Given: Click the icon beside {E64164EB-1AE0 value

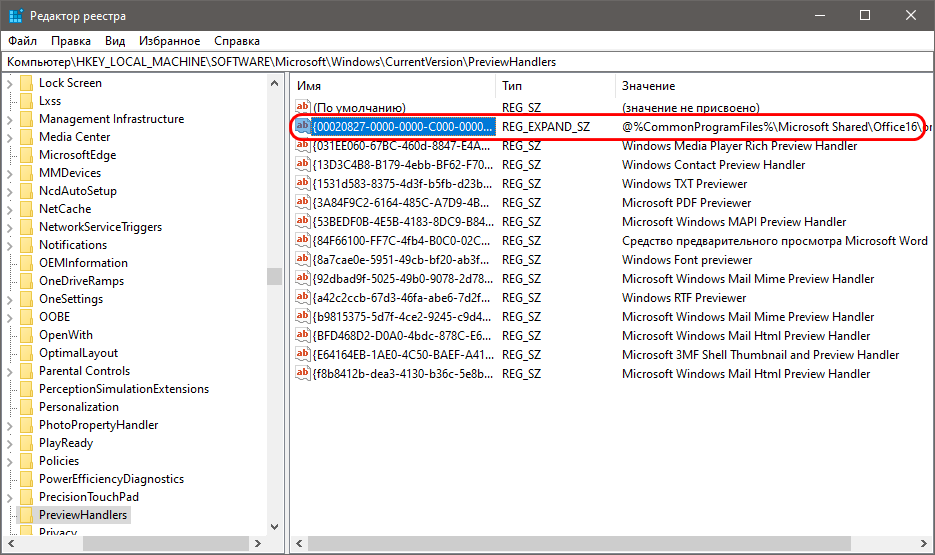Looking at the screenshot, I should pos(303,354).
